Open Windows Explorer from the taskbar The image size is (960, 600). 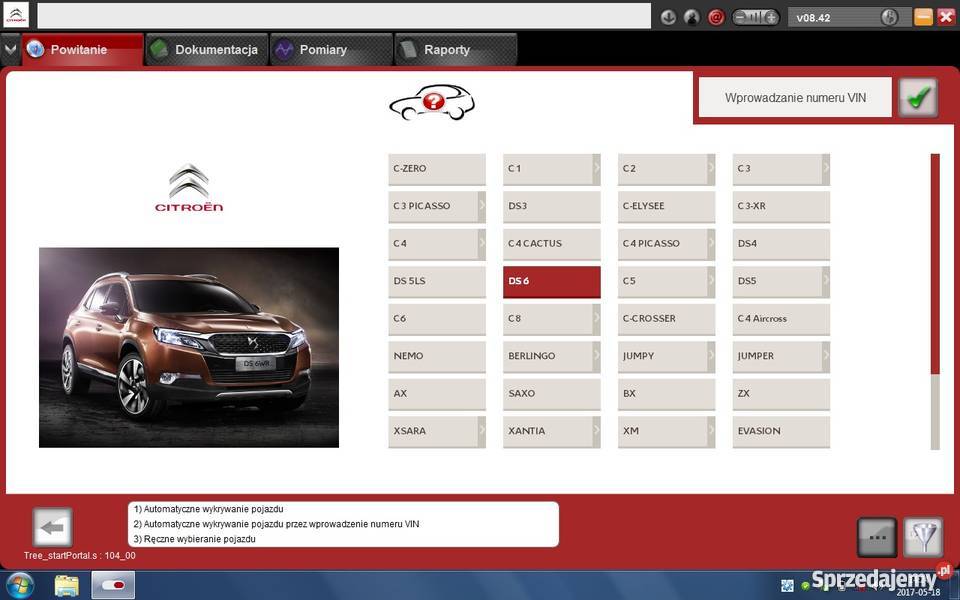pos(67,585)
